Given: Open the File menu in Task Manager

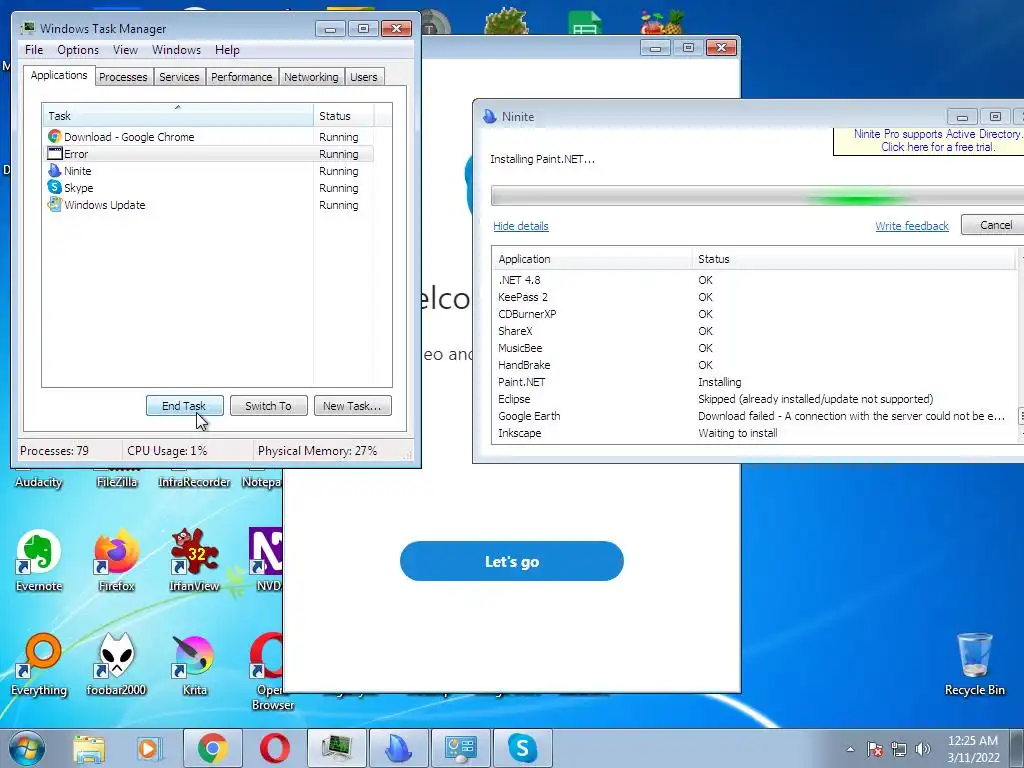Looking at the screenshot, I should pos(34,50).
